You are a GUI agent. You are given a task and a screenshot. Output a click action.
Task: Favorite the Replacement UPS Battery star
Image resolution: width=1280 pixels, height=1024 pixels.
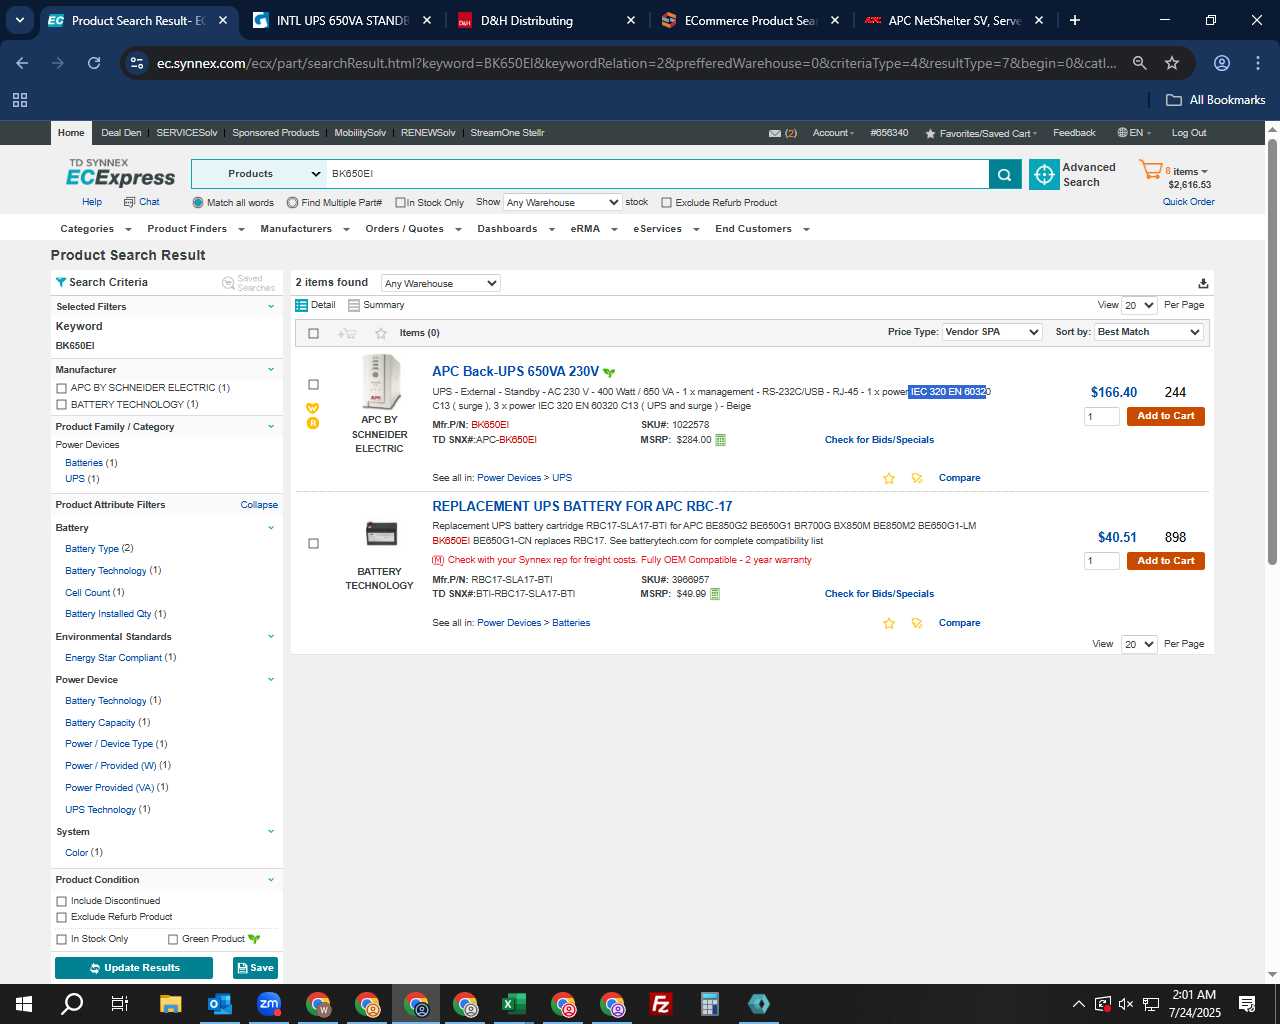(x=888, y=623)
